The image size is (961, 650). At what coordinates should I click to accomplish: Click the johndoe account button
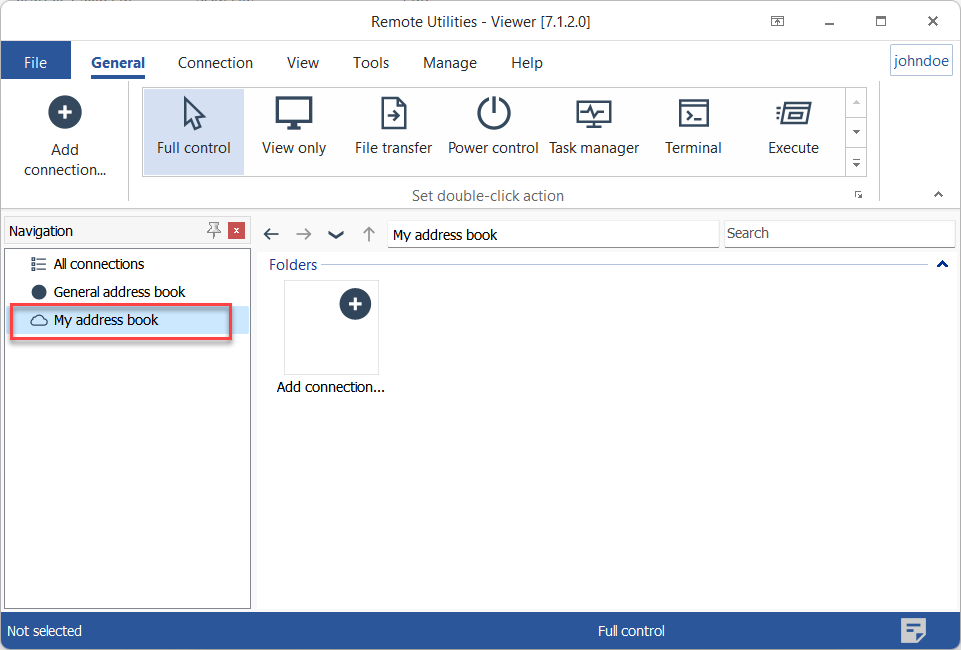tap(920, 61)
